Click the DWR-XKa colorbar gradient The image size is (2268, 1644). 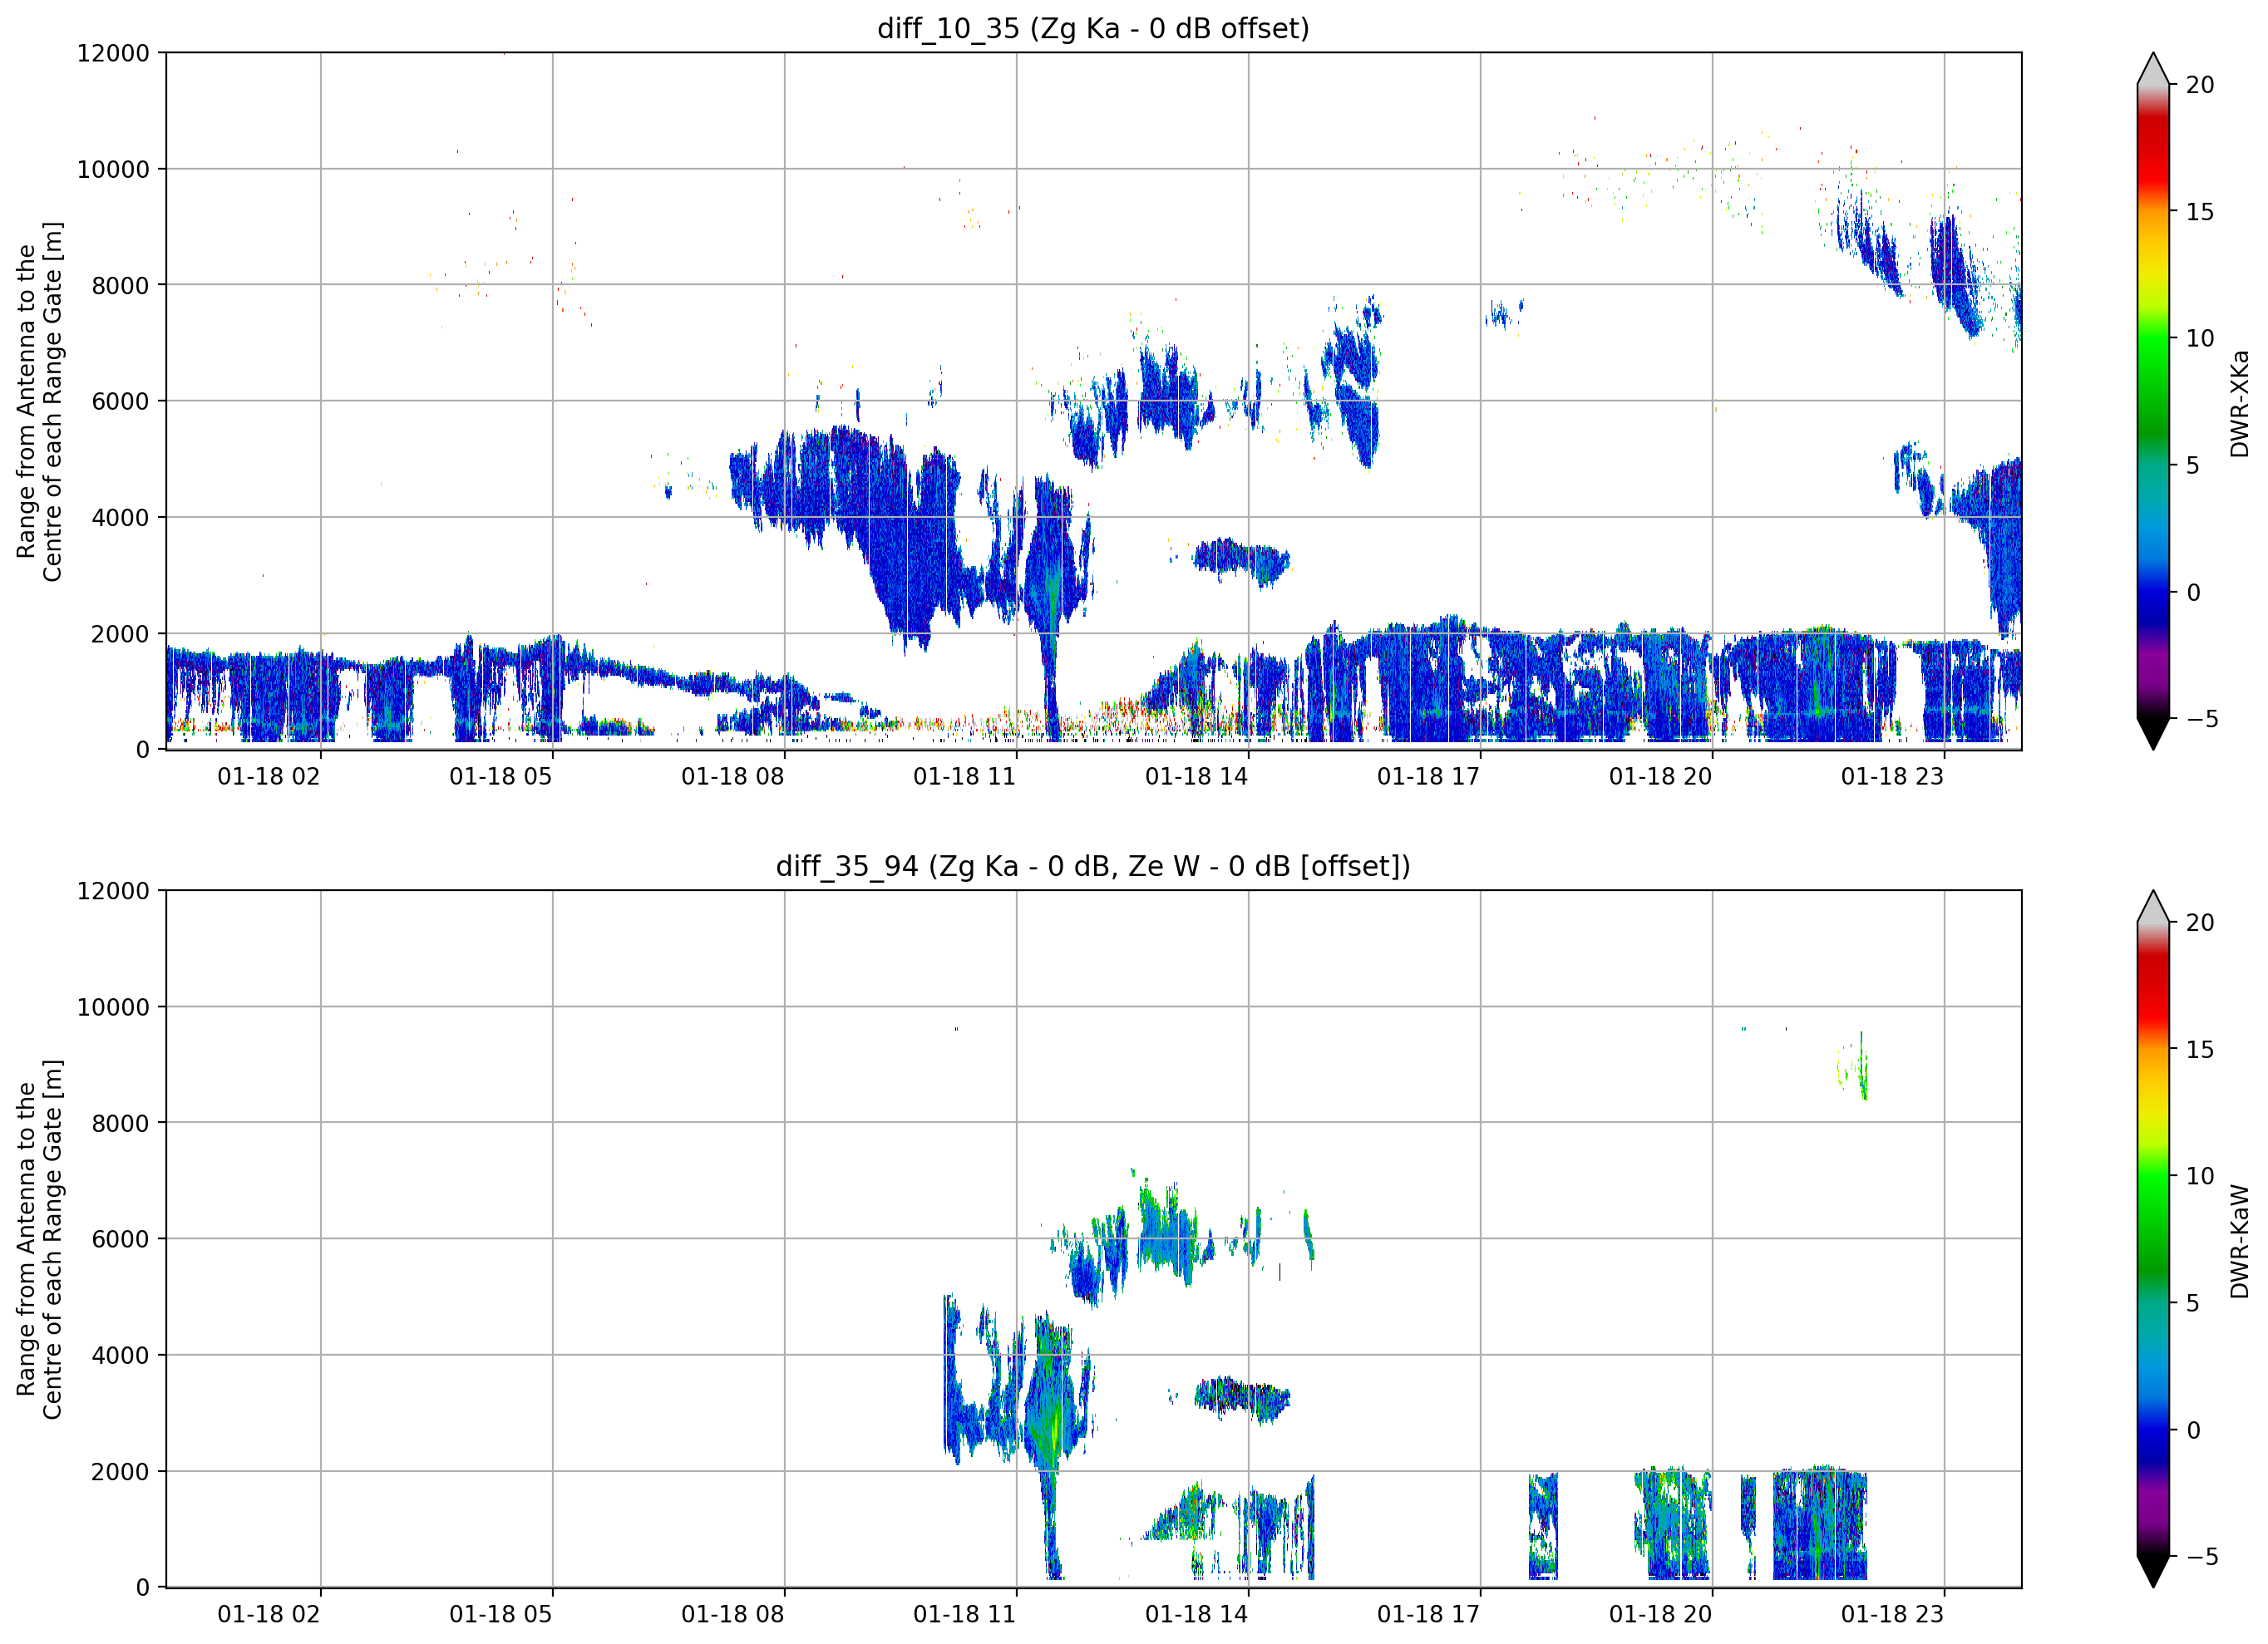pyautogui.click(x=2153, y=401)
